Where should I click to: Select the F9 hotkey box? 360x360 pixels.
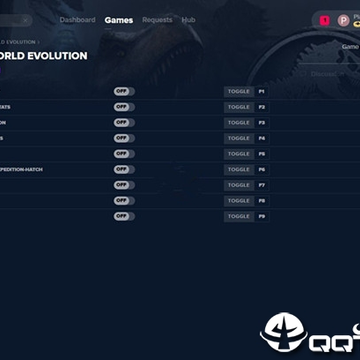[x=262, y=217]
